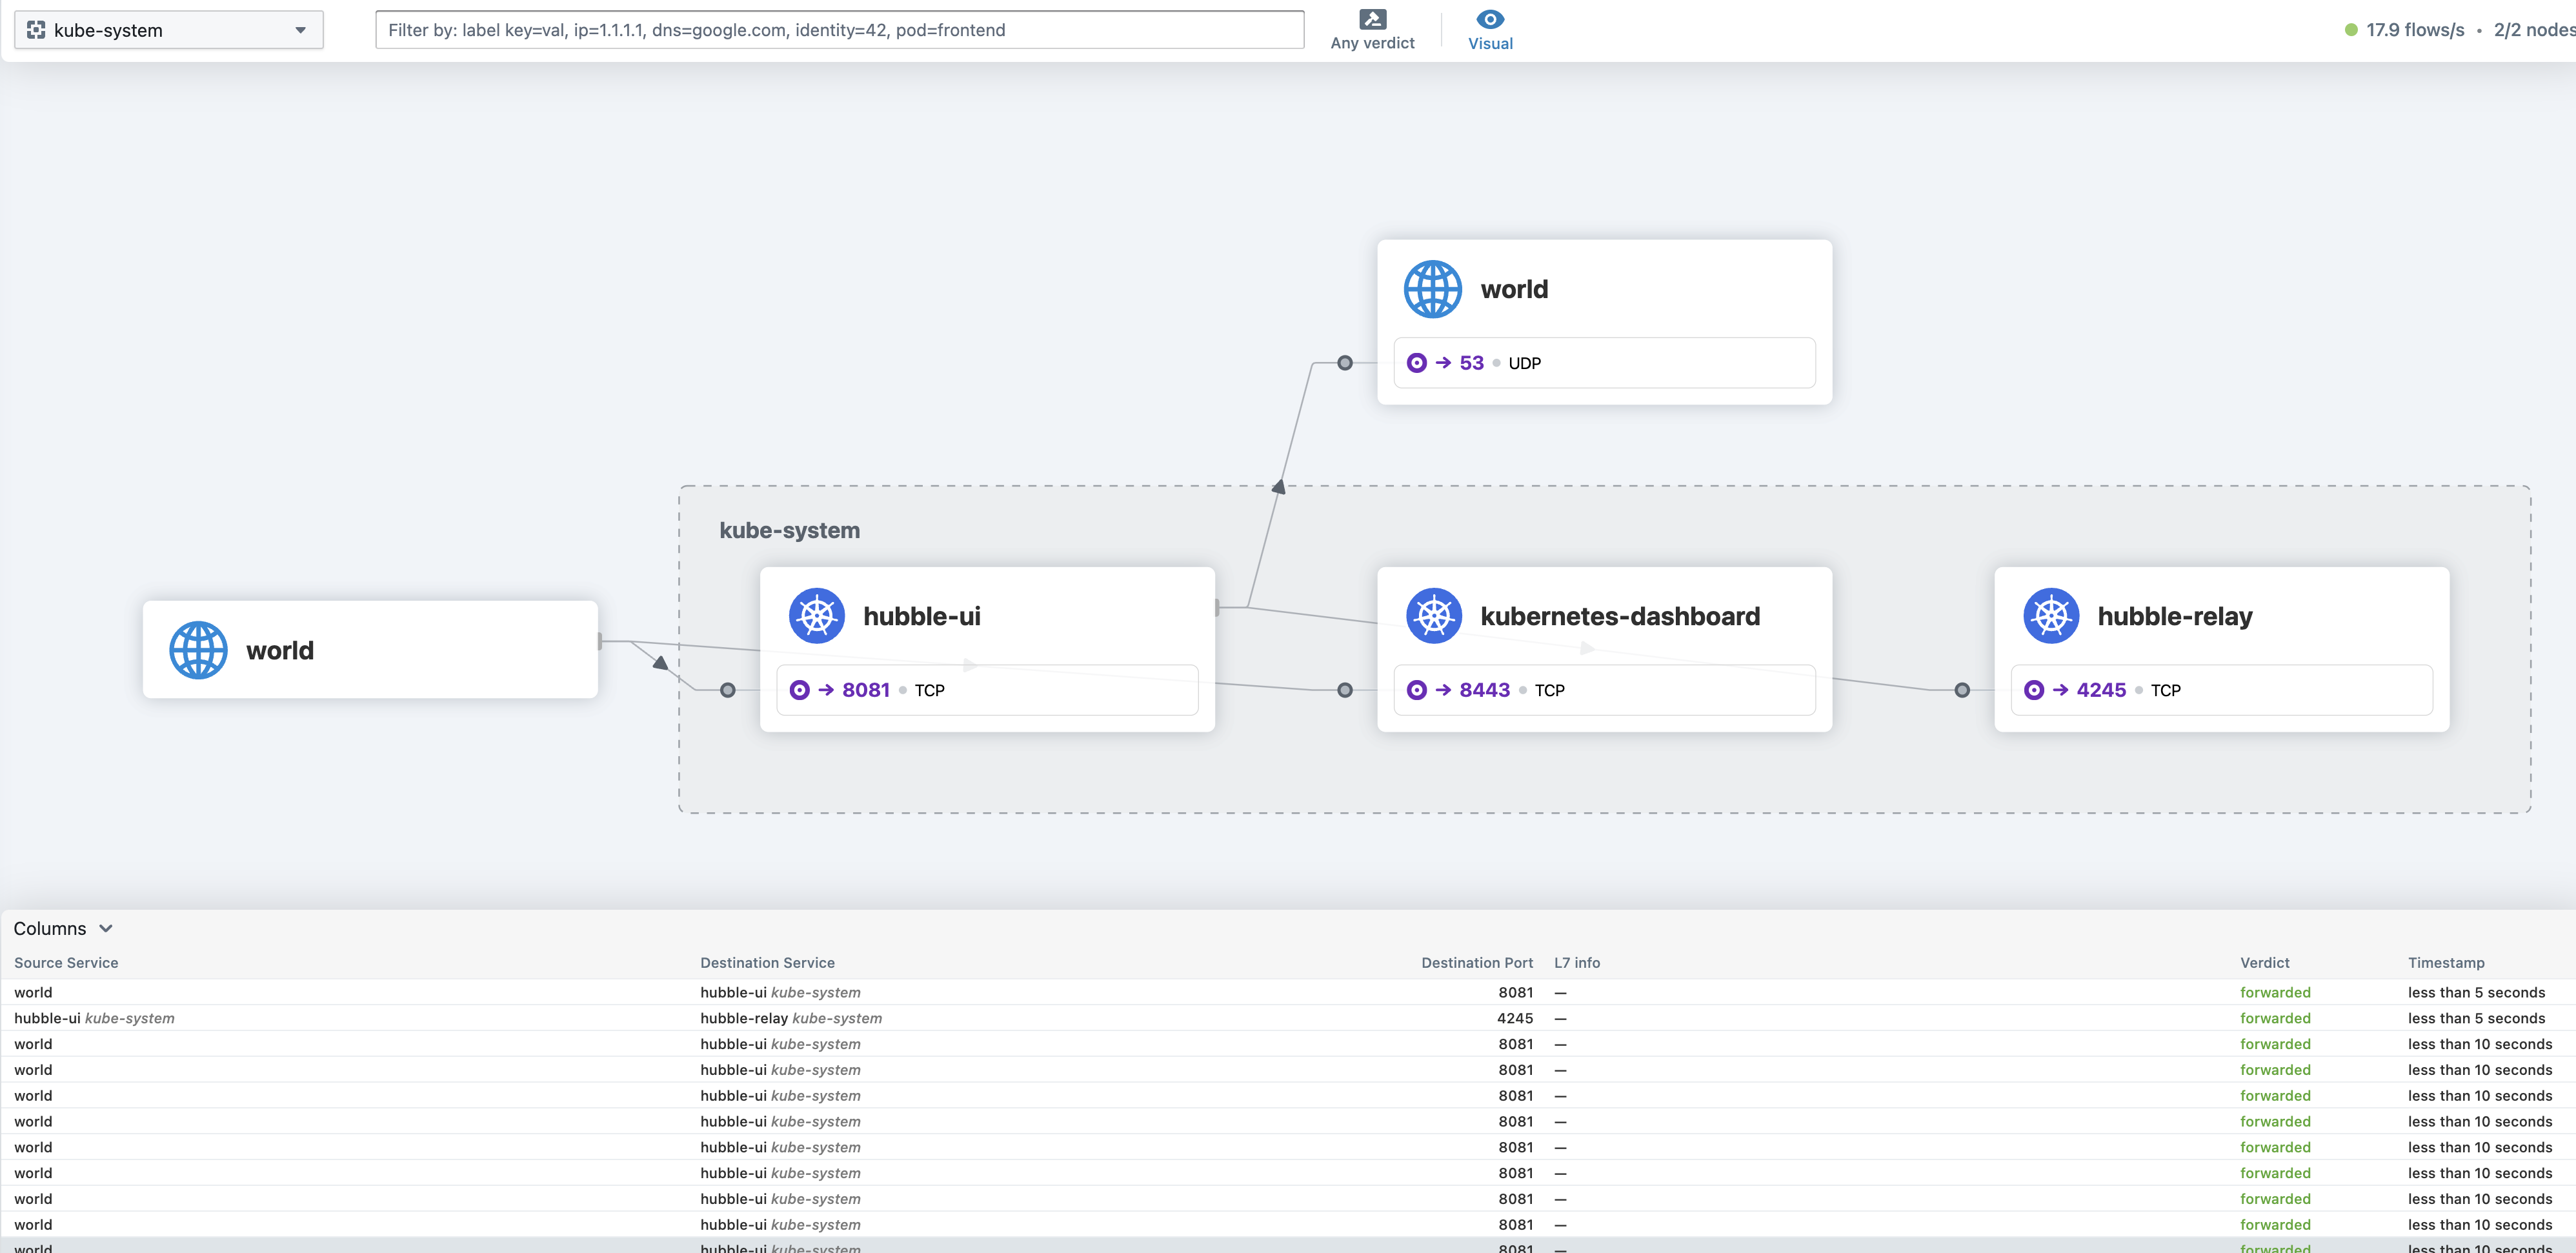
Task: Click connector dot left of port 8443
Action: (1345, 690)
